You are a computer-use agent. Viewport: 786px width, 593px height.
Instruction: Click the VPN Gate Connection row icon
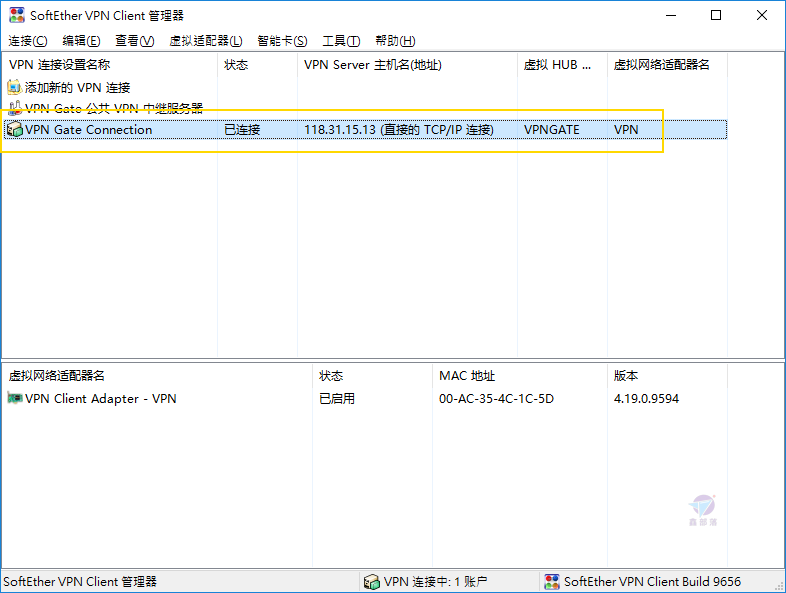tap(15, 129)
